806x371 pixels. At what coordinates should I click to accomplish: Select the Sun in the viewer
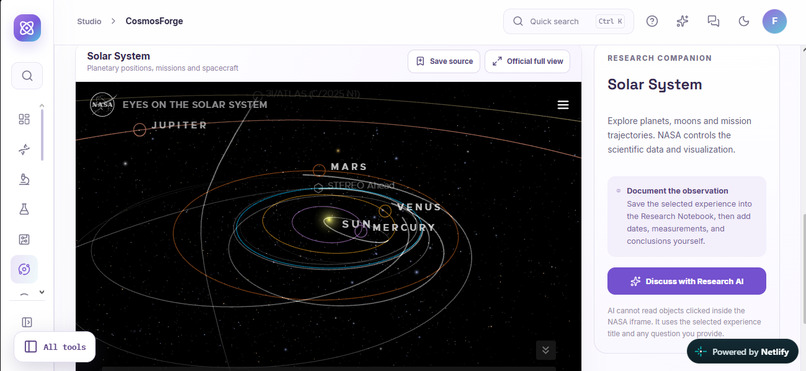[329, 220]
